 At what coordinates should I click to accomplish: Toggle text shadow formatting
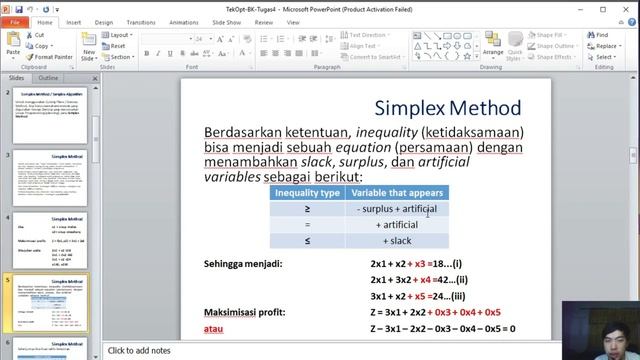(x=182, y=53)
